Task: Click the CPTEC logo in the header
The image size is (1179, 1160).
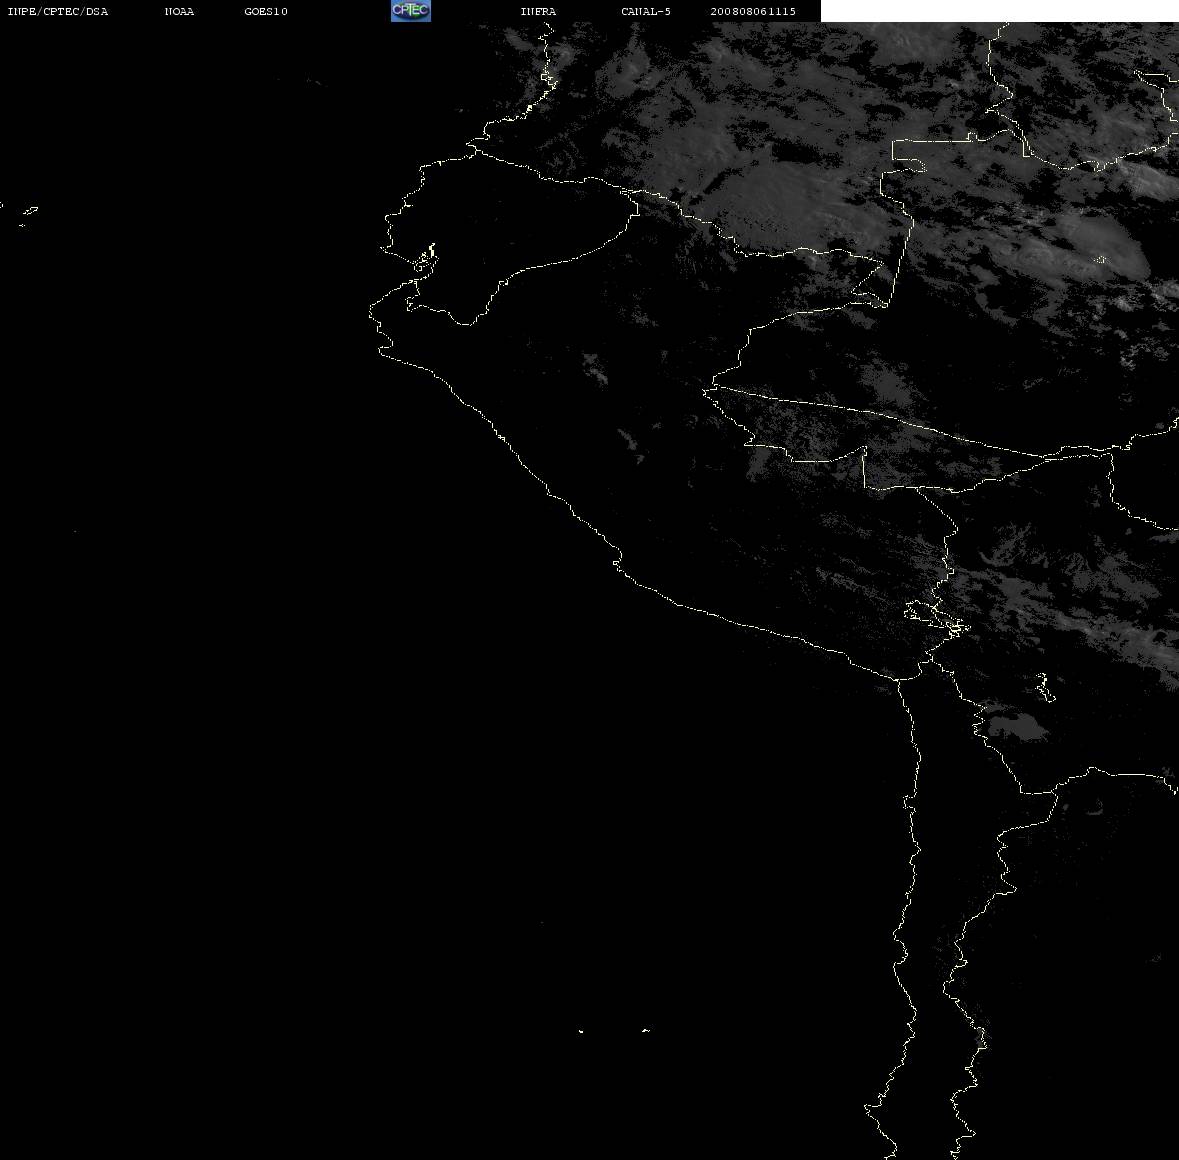Action: (x=411, y=11)
